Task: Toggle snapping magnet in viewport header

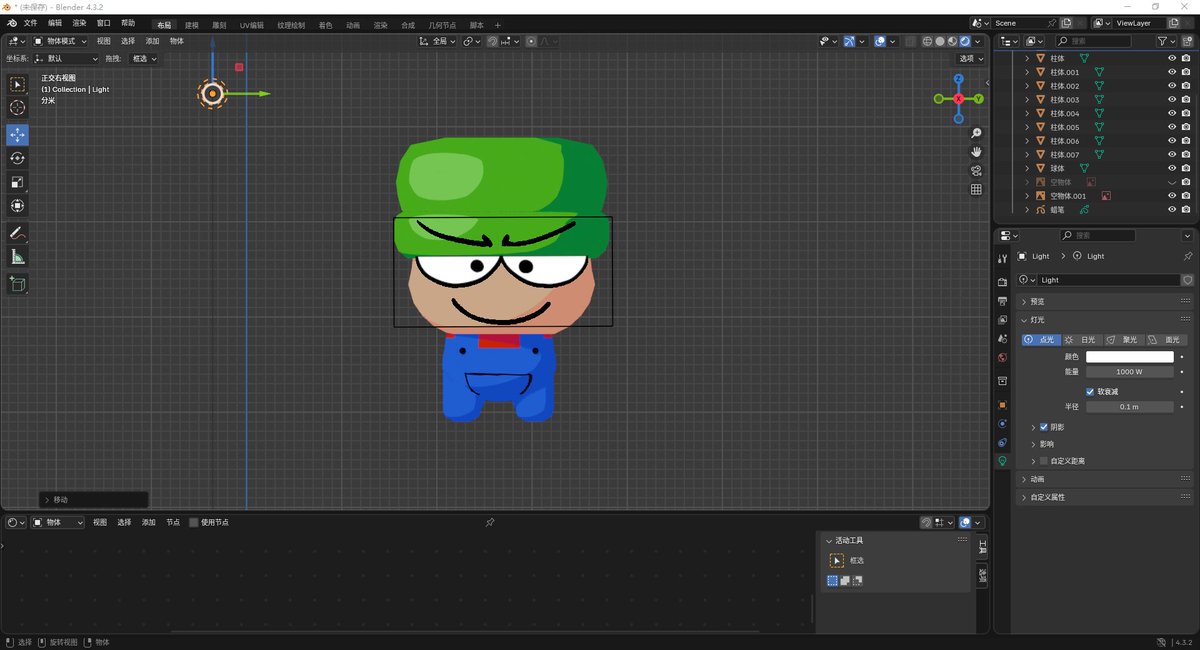Action: point(492,41)
